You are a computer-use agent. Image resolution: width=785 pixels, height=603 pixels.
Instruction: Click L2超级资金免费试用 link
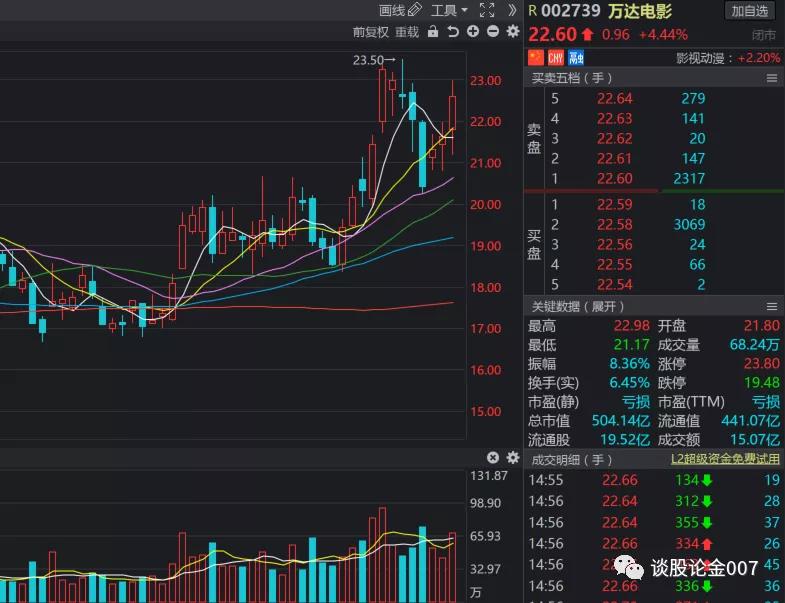(725, 459)
